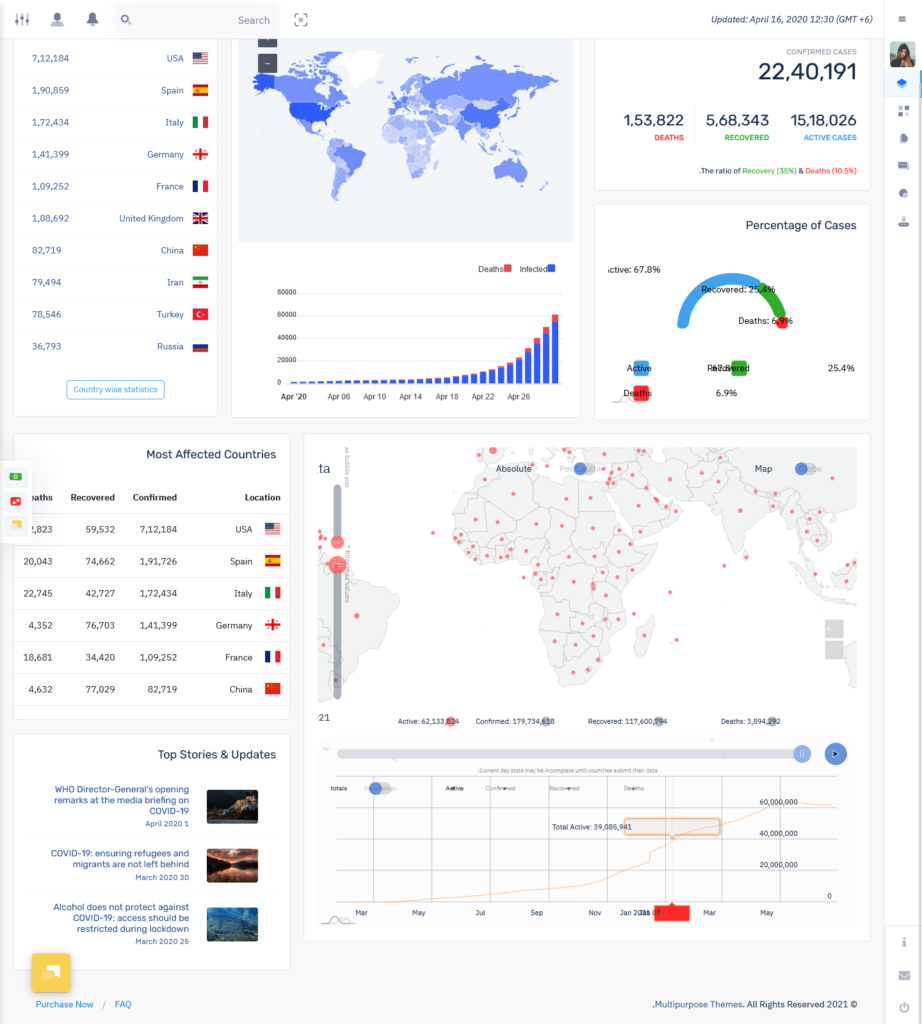Viewport: 922px width, 1024px height.
Task: Zoom out on the bubble map
Action: tap(834, 650)
